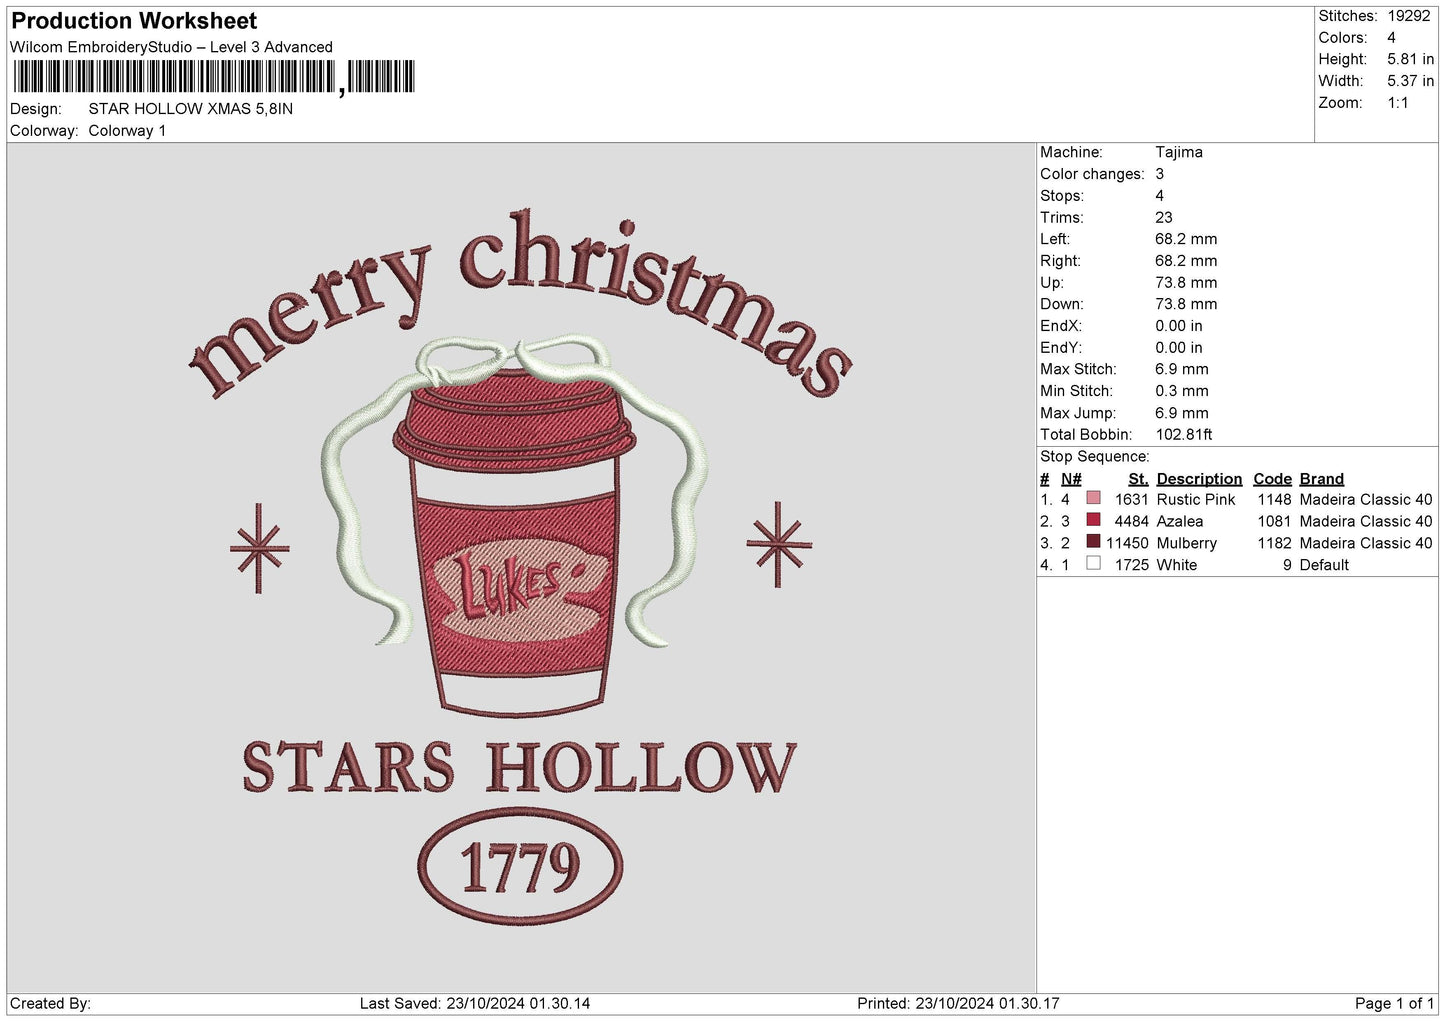
Task: Click the machine value 'Tajima'
Action: coord(1178,152)
